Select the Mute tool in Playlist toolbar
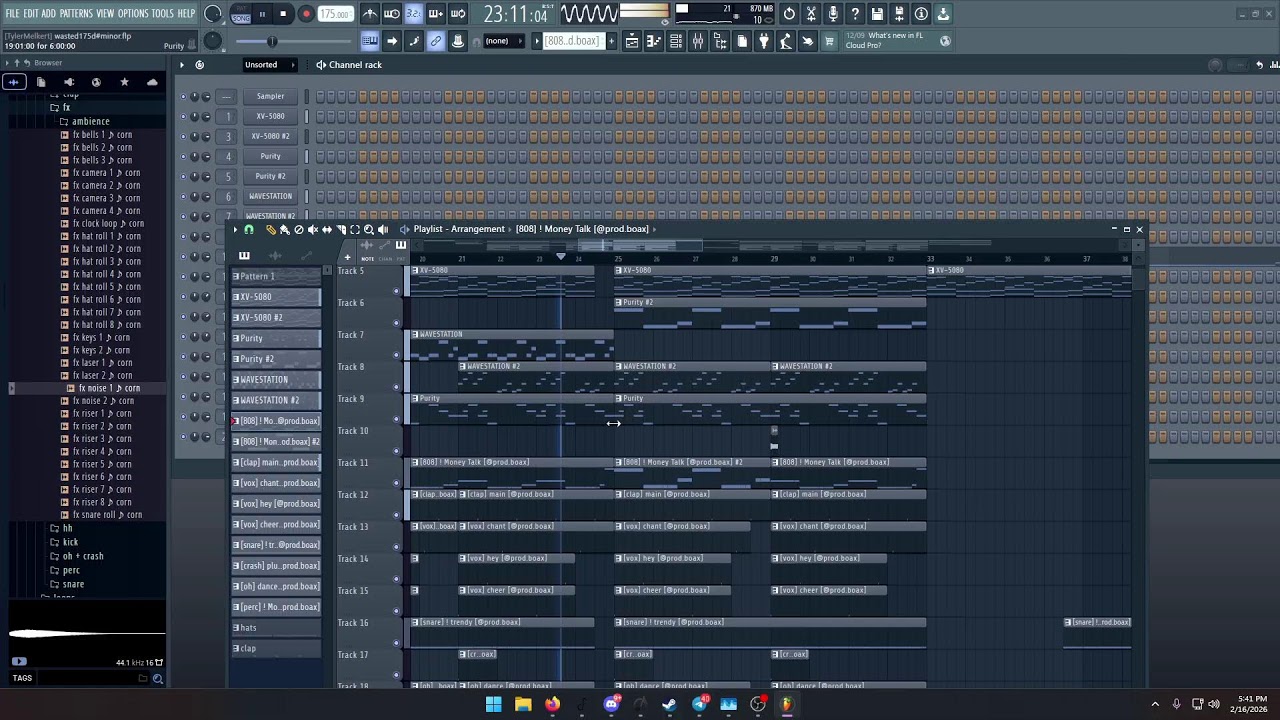 pos(312,230)
